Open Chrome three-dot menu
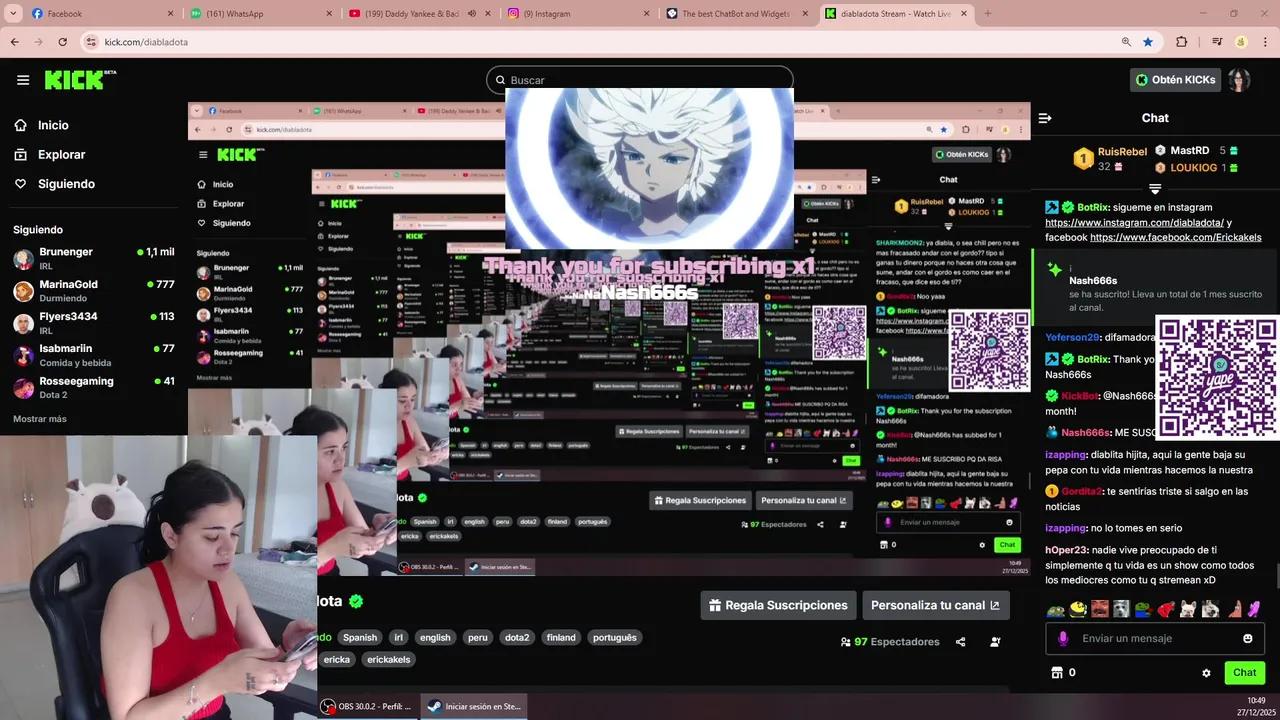1280x720 pixels. (1264, 42)
